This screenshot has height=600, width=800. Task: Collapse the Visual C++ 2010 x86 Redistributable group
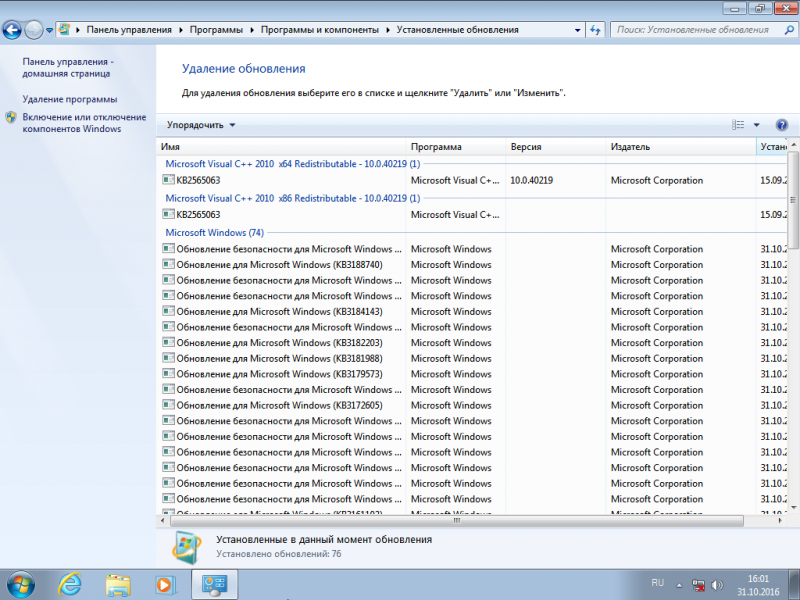(x=292, y=198)
